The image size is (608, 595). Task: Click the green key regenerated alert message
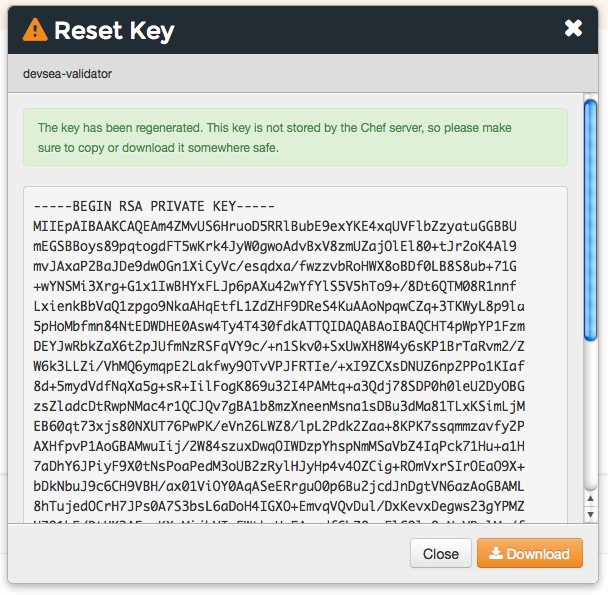(x=295, y=137)
